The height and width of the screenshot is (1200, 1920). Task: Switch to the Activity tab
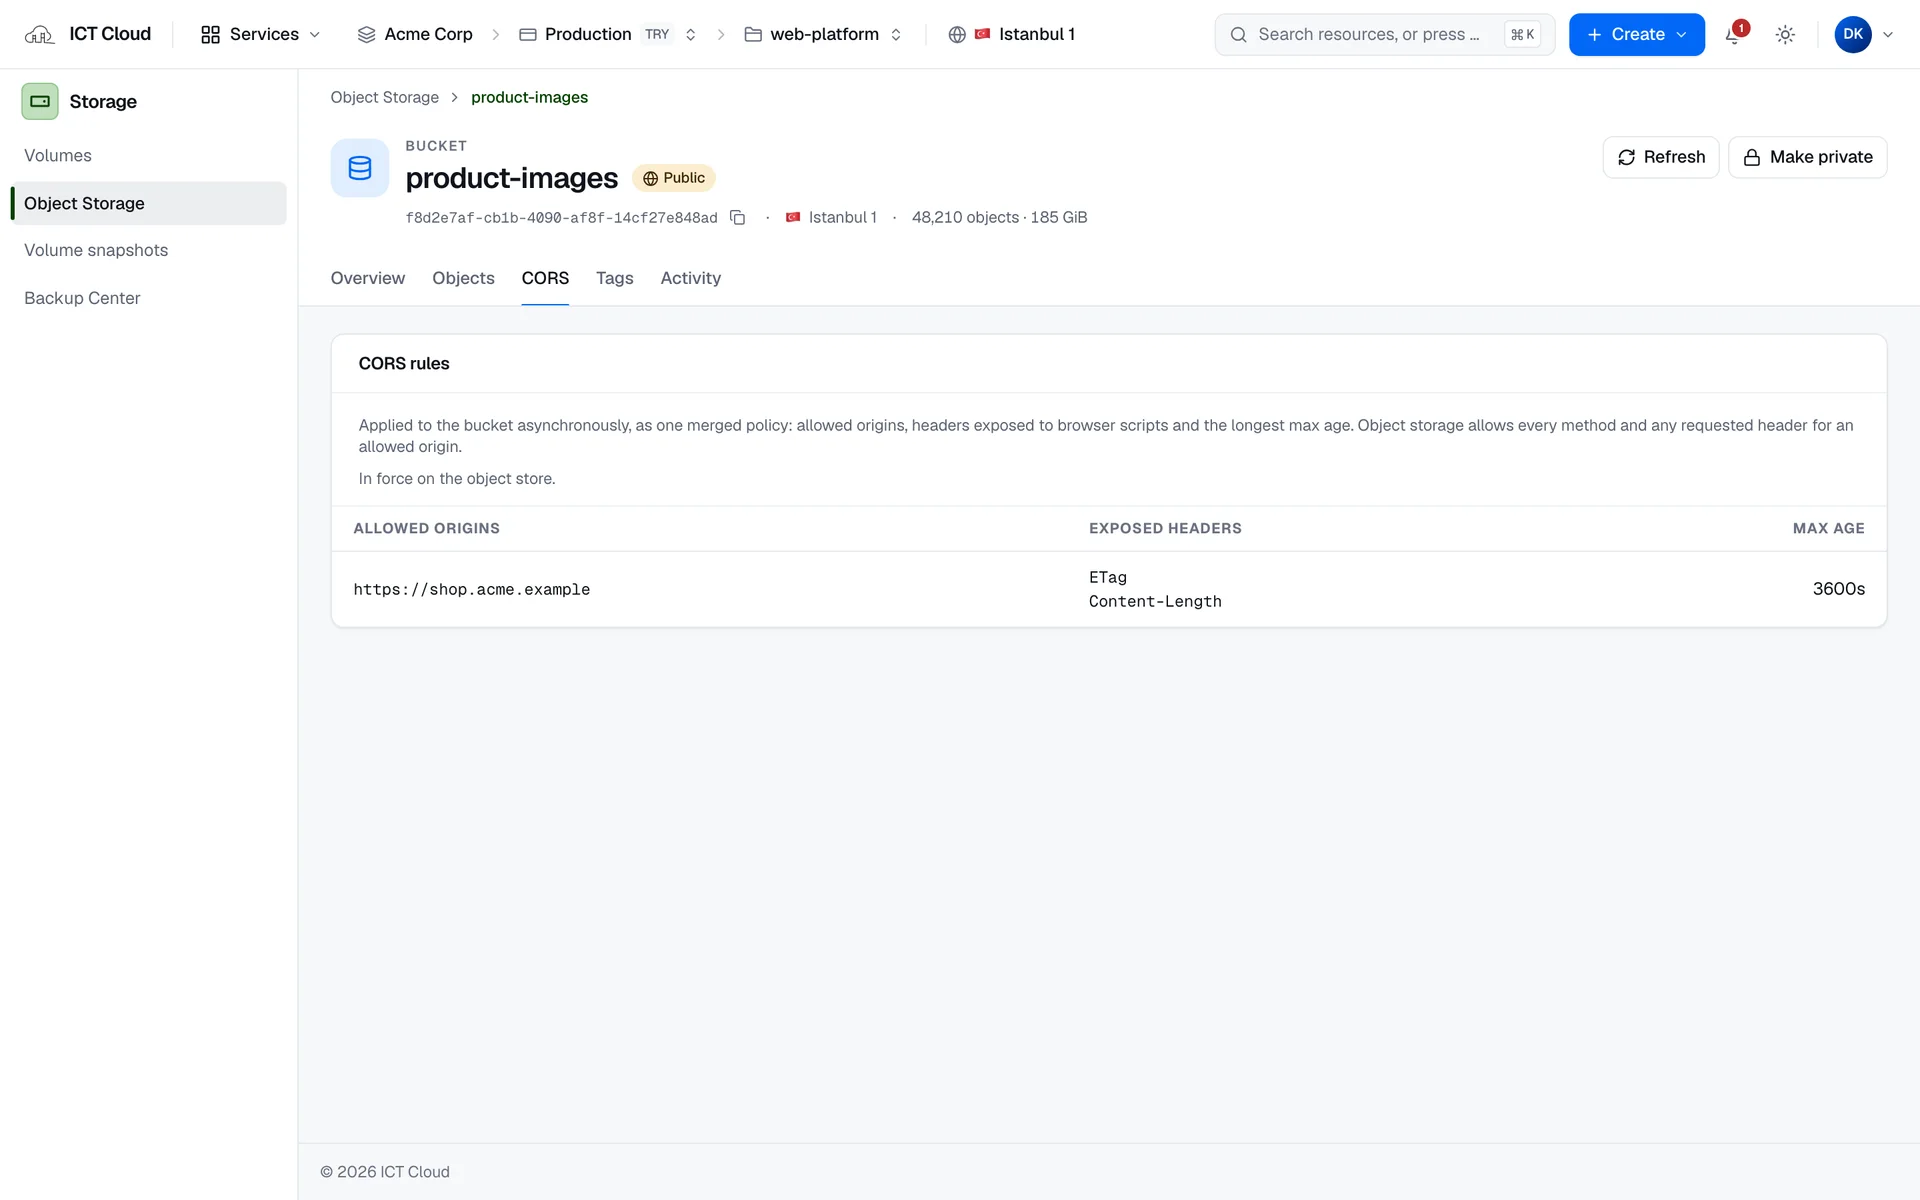[690, 278]
